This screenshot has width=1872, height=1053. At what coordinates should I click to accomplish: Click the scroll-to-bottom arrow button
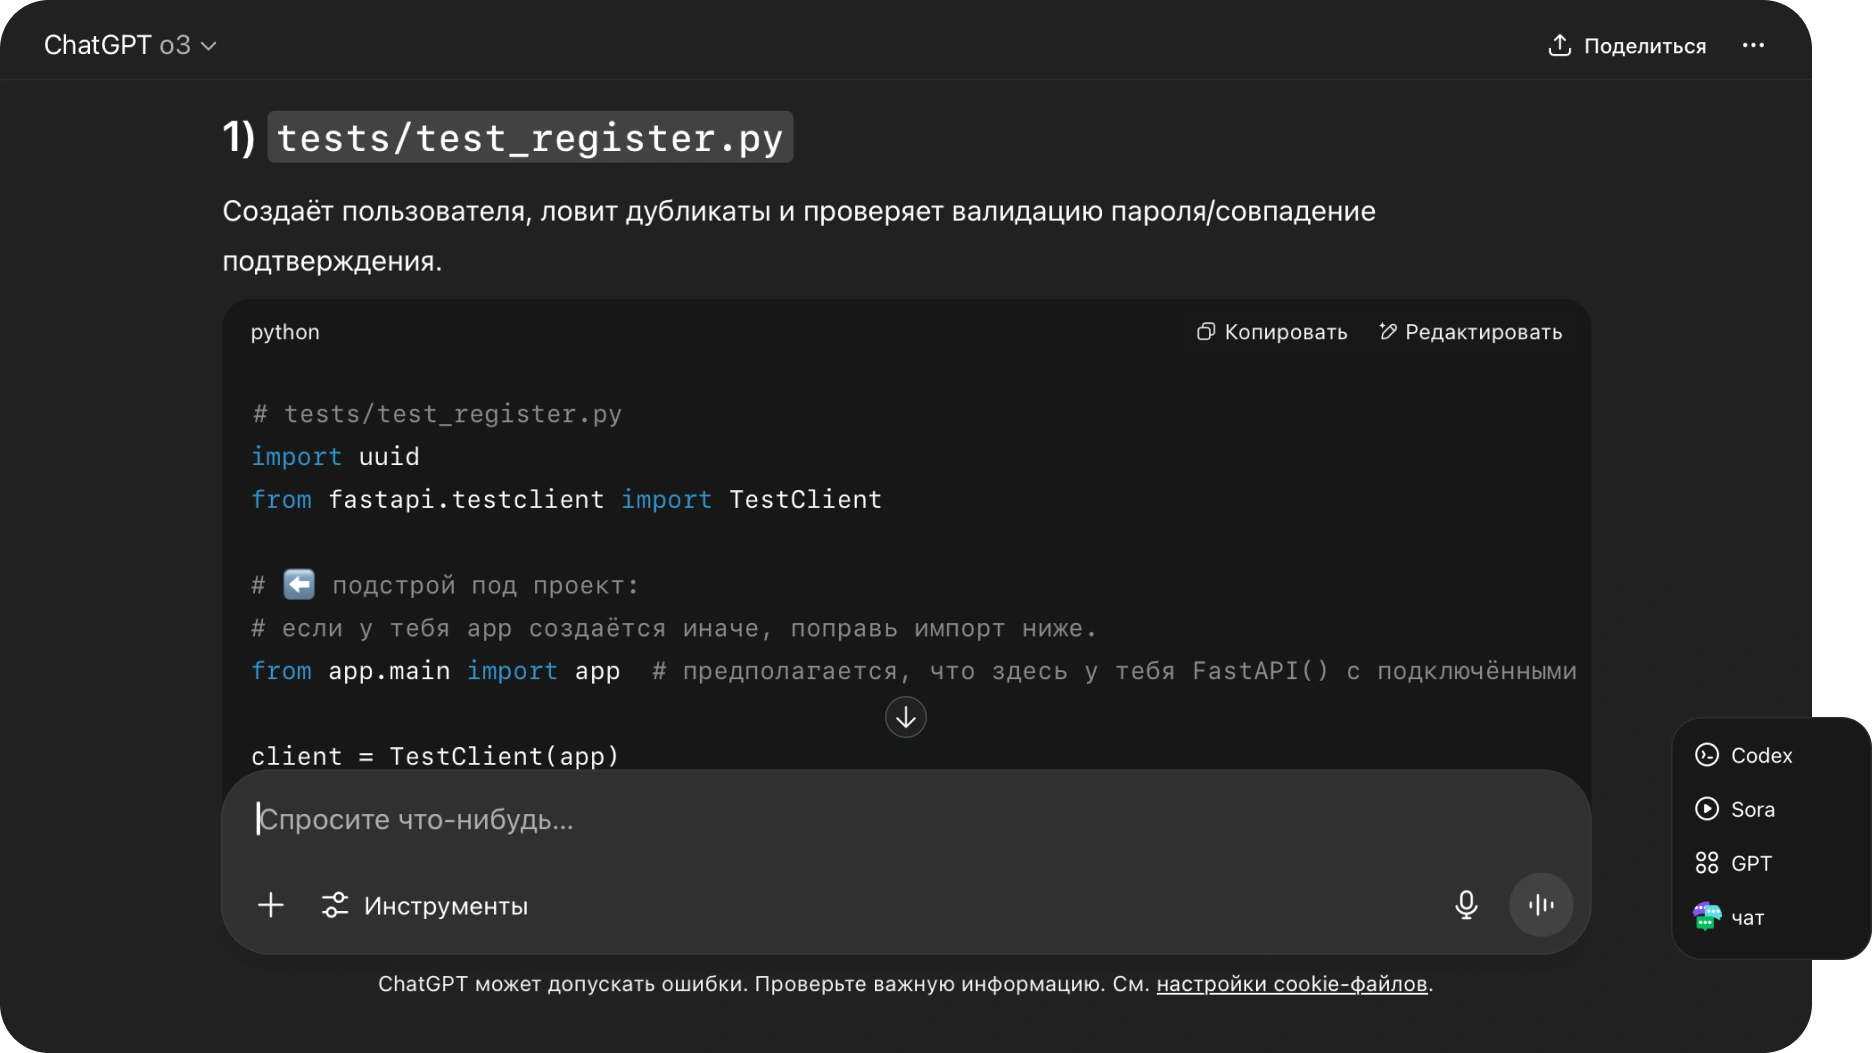(905, 717)
